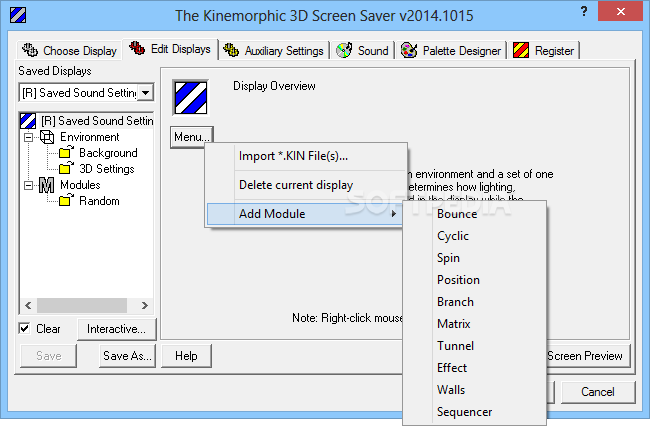Click the yellow folder icon beside 3D Settings
650x426 pixels.
[x=66, y=168]
